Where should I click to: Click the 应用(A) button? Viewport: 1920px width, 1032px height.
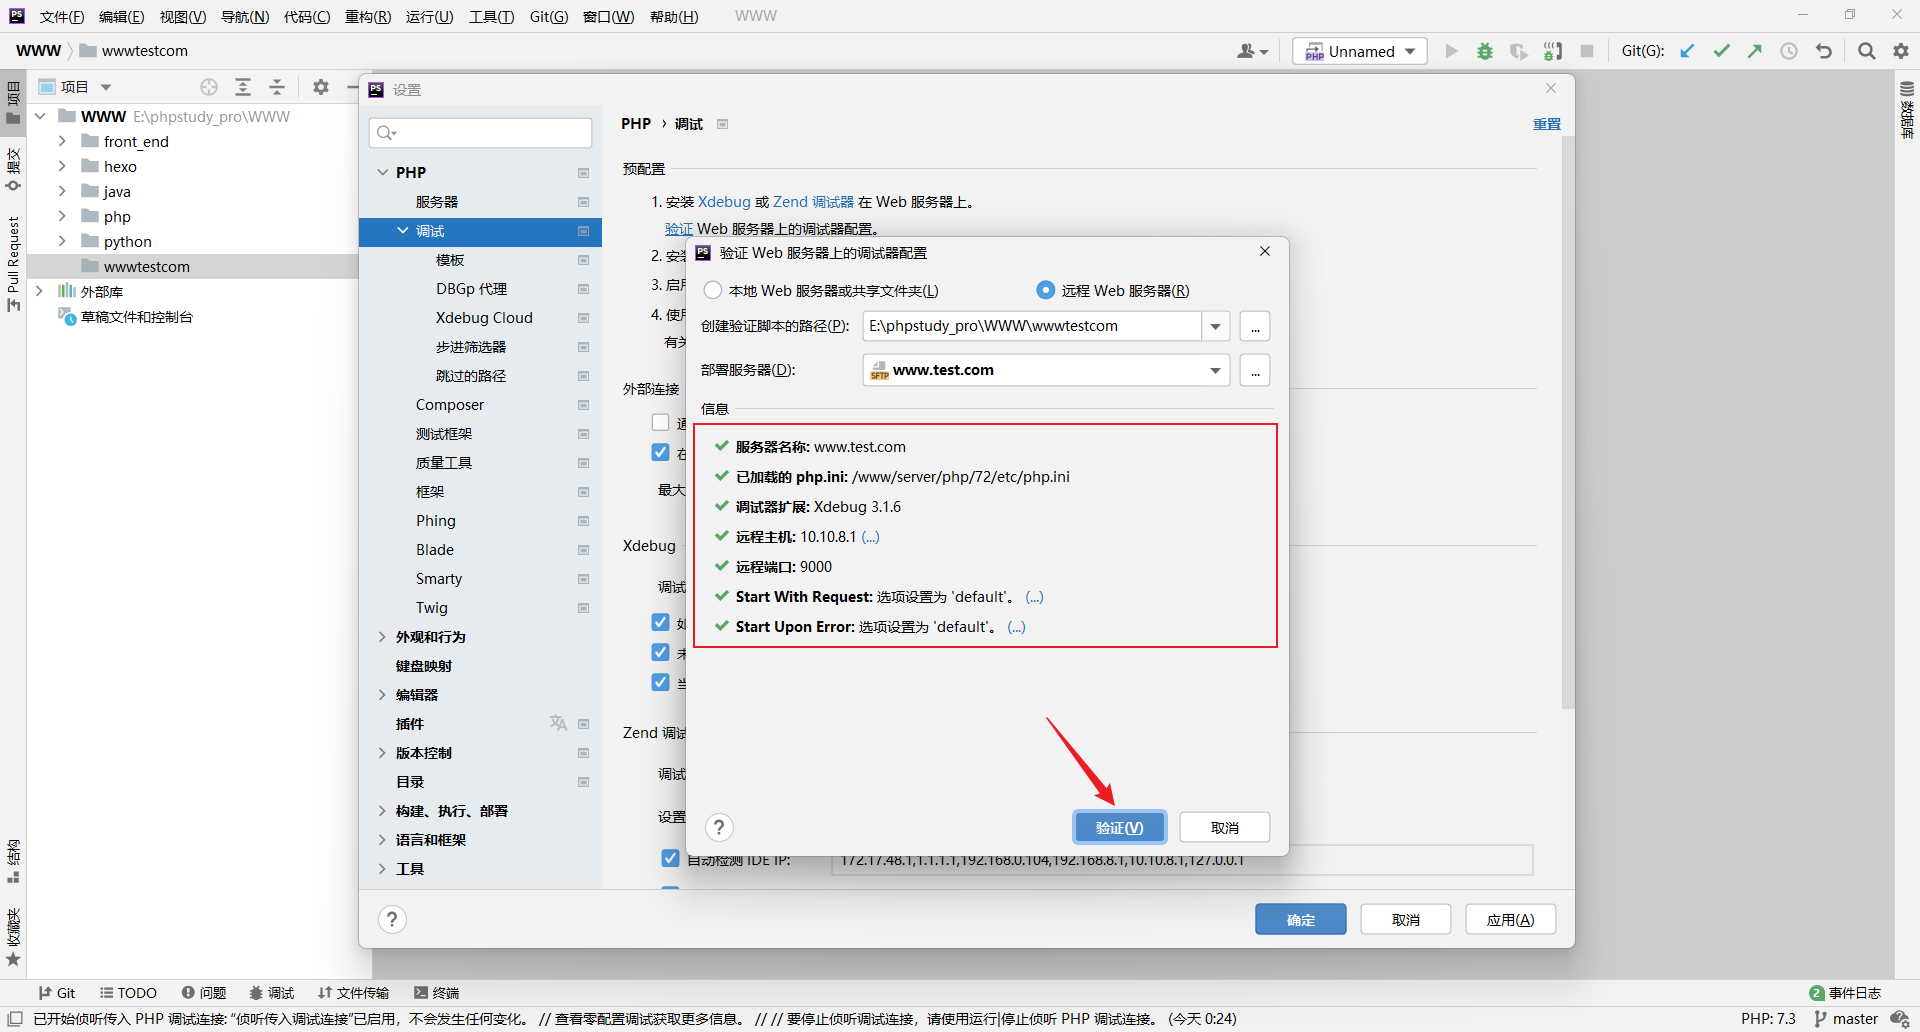[1510, 919]
